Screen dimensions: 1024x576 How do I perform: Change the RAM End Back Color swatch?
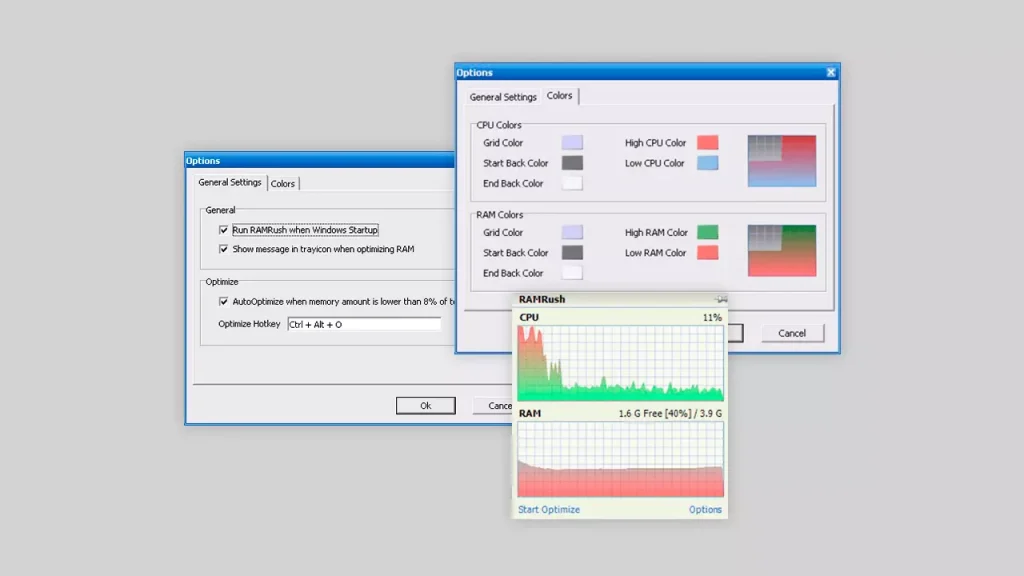(572, 273)
